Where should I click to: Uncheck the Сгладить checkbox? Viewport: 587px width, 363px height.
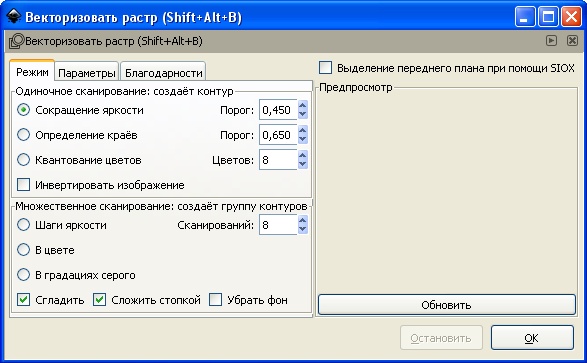[x=24, y=300]
